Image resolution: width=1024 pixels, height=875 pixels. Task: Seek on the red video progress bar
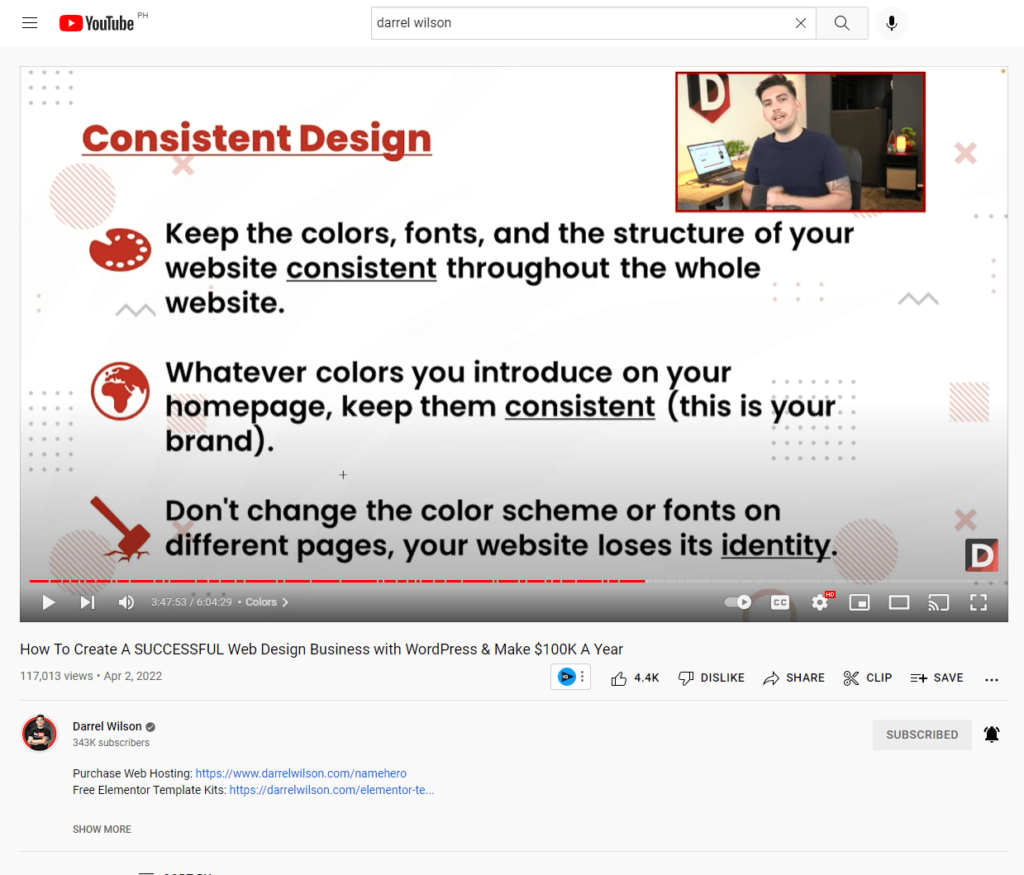tap(400, 581)
